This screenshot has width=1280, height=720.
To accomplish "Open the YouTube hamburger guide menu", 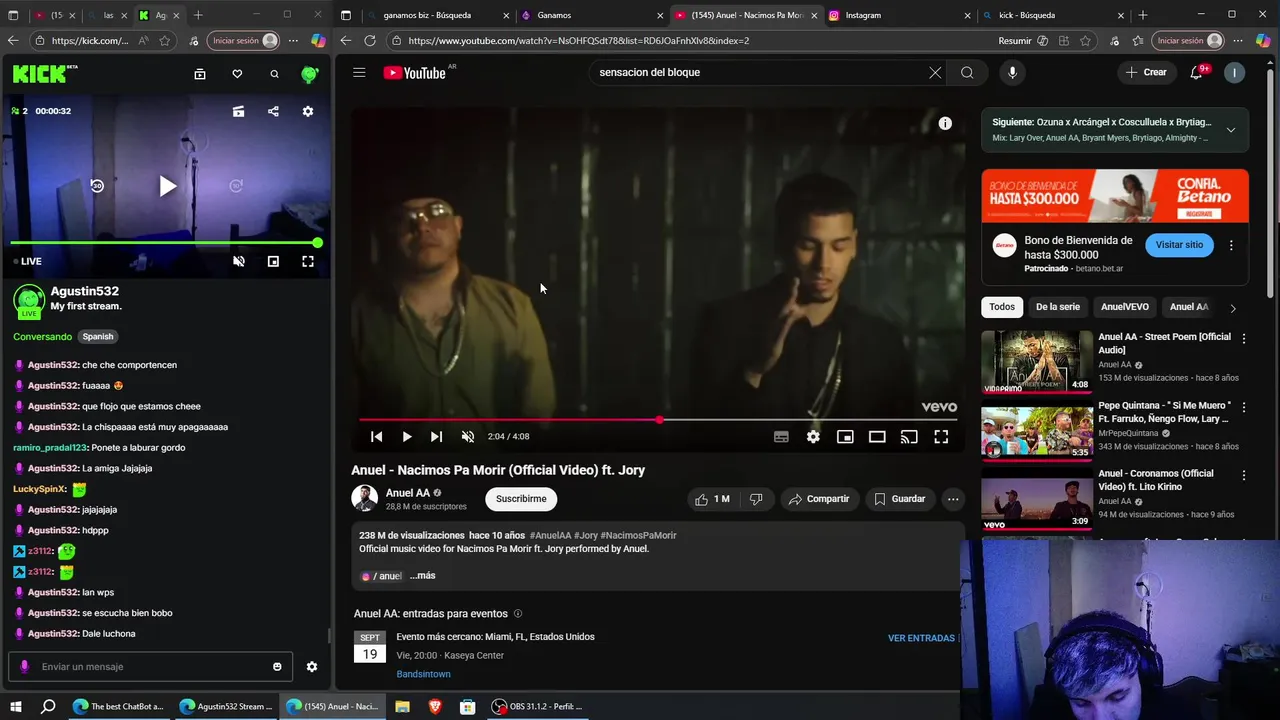I will [359, 72].
